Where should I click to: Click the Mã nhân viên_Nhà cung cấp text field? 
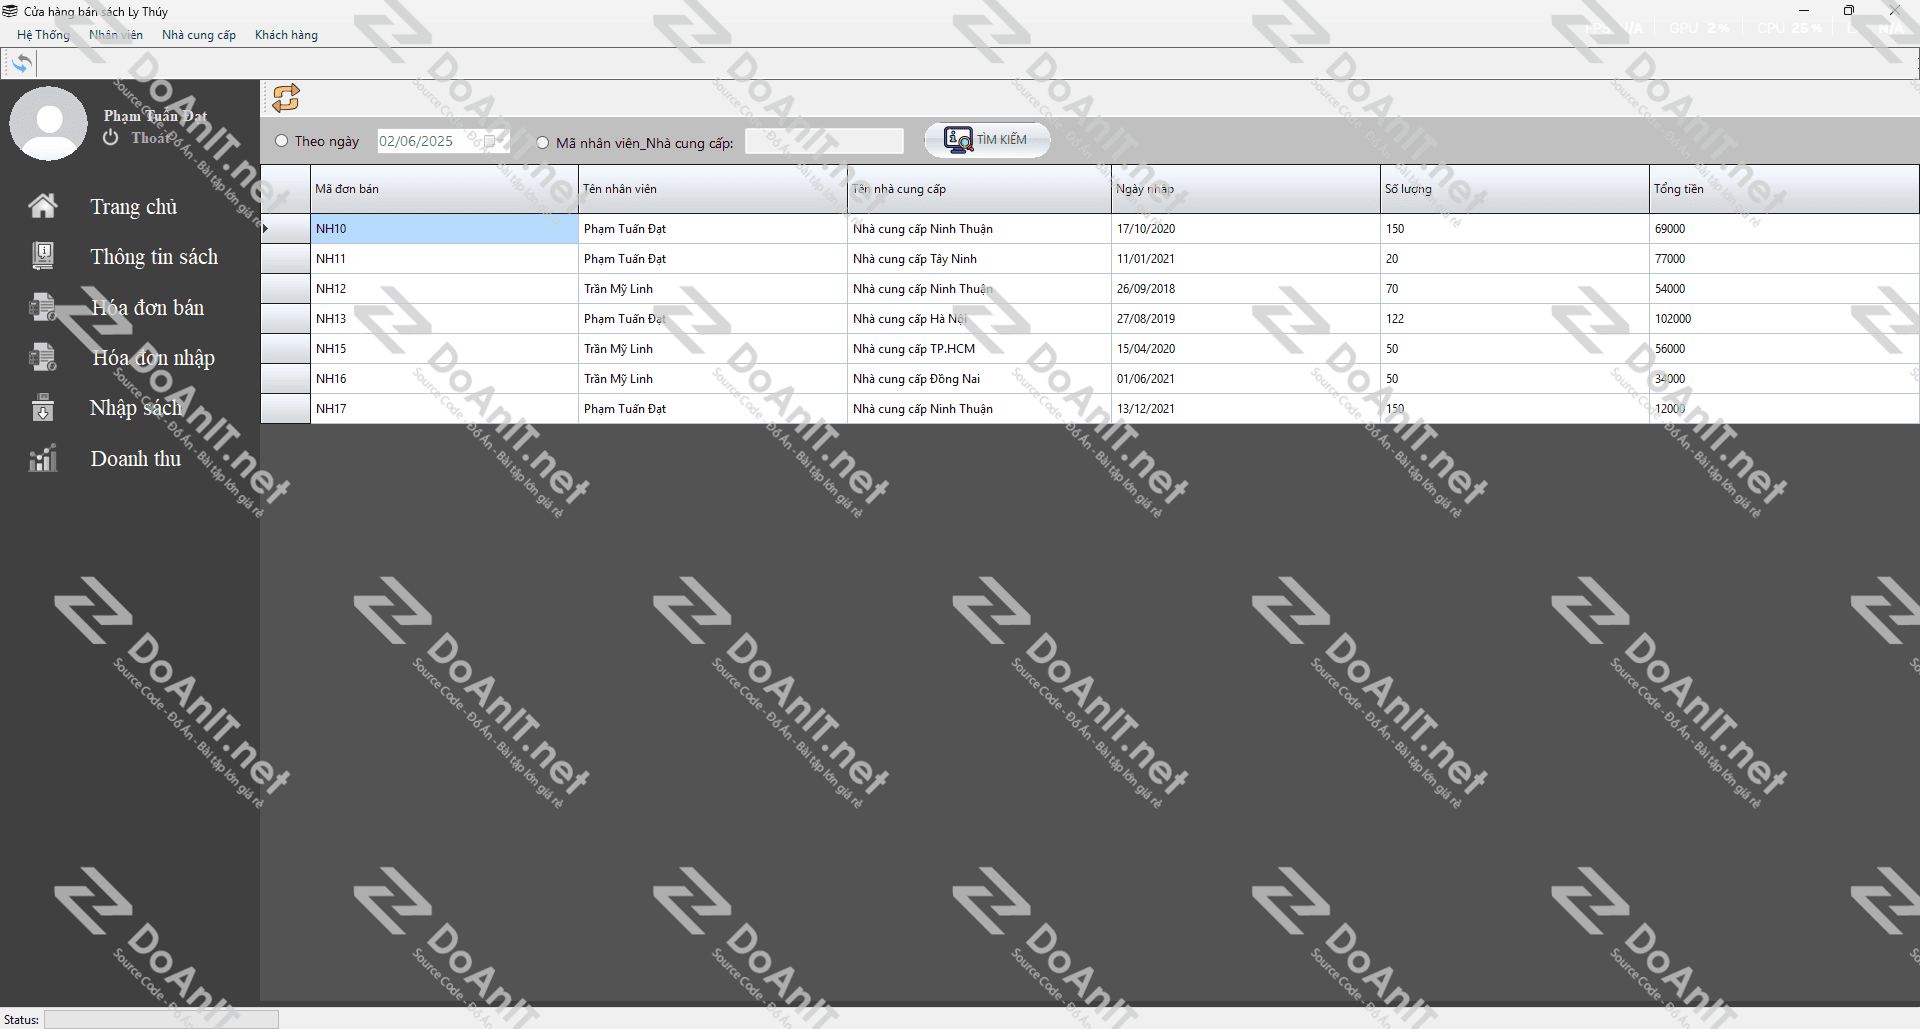pyautogui.click(x=824, y=142)
